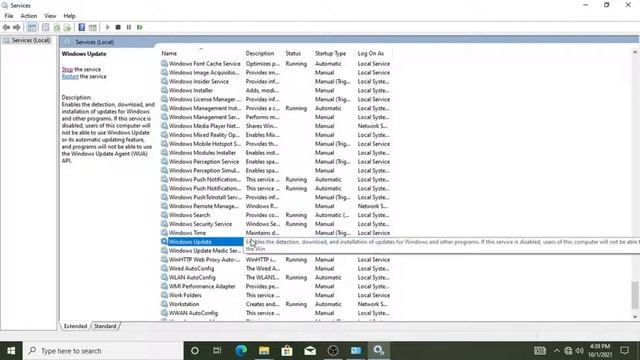640x360 pixels.
Task: Select the Windows Mobile Hotspot Service row
Action: 276,144
